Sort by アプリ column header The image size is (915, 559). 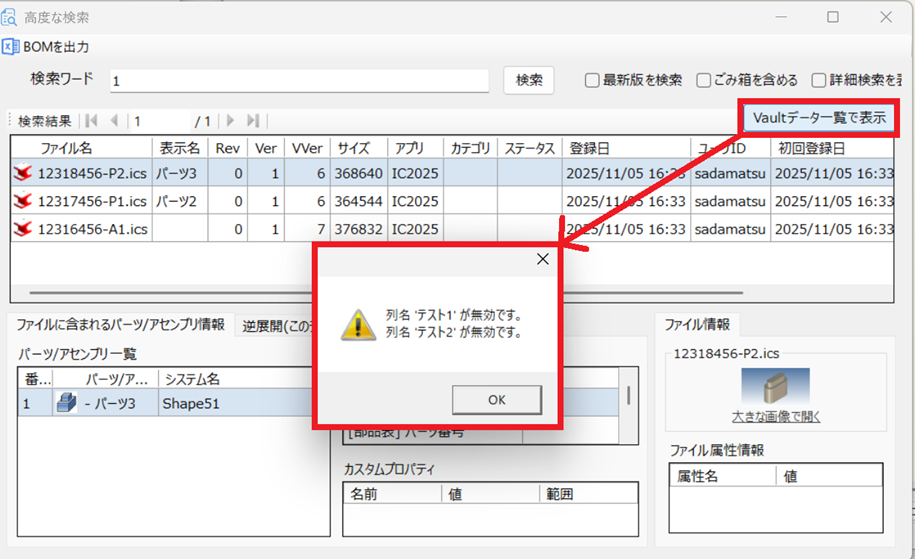(x=415, y=148)
